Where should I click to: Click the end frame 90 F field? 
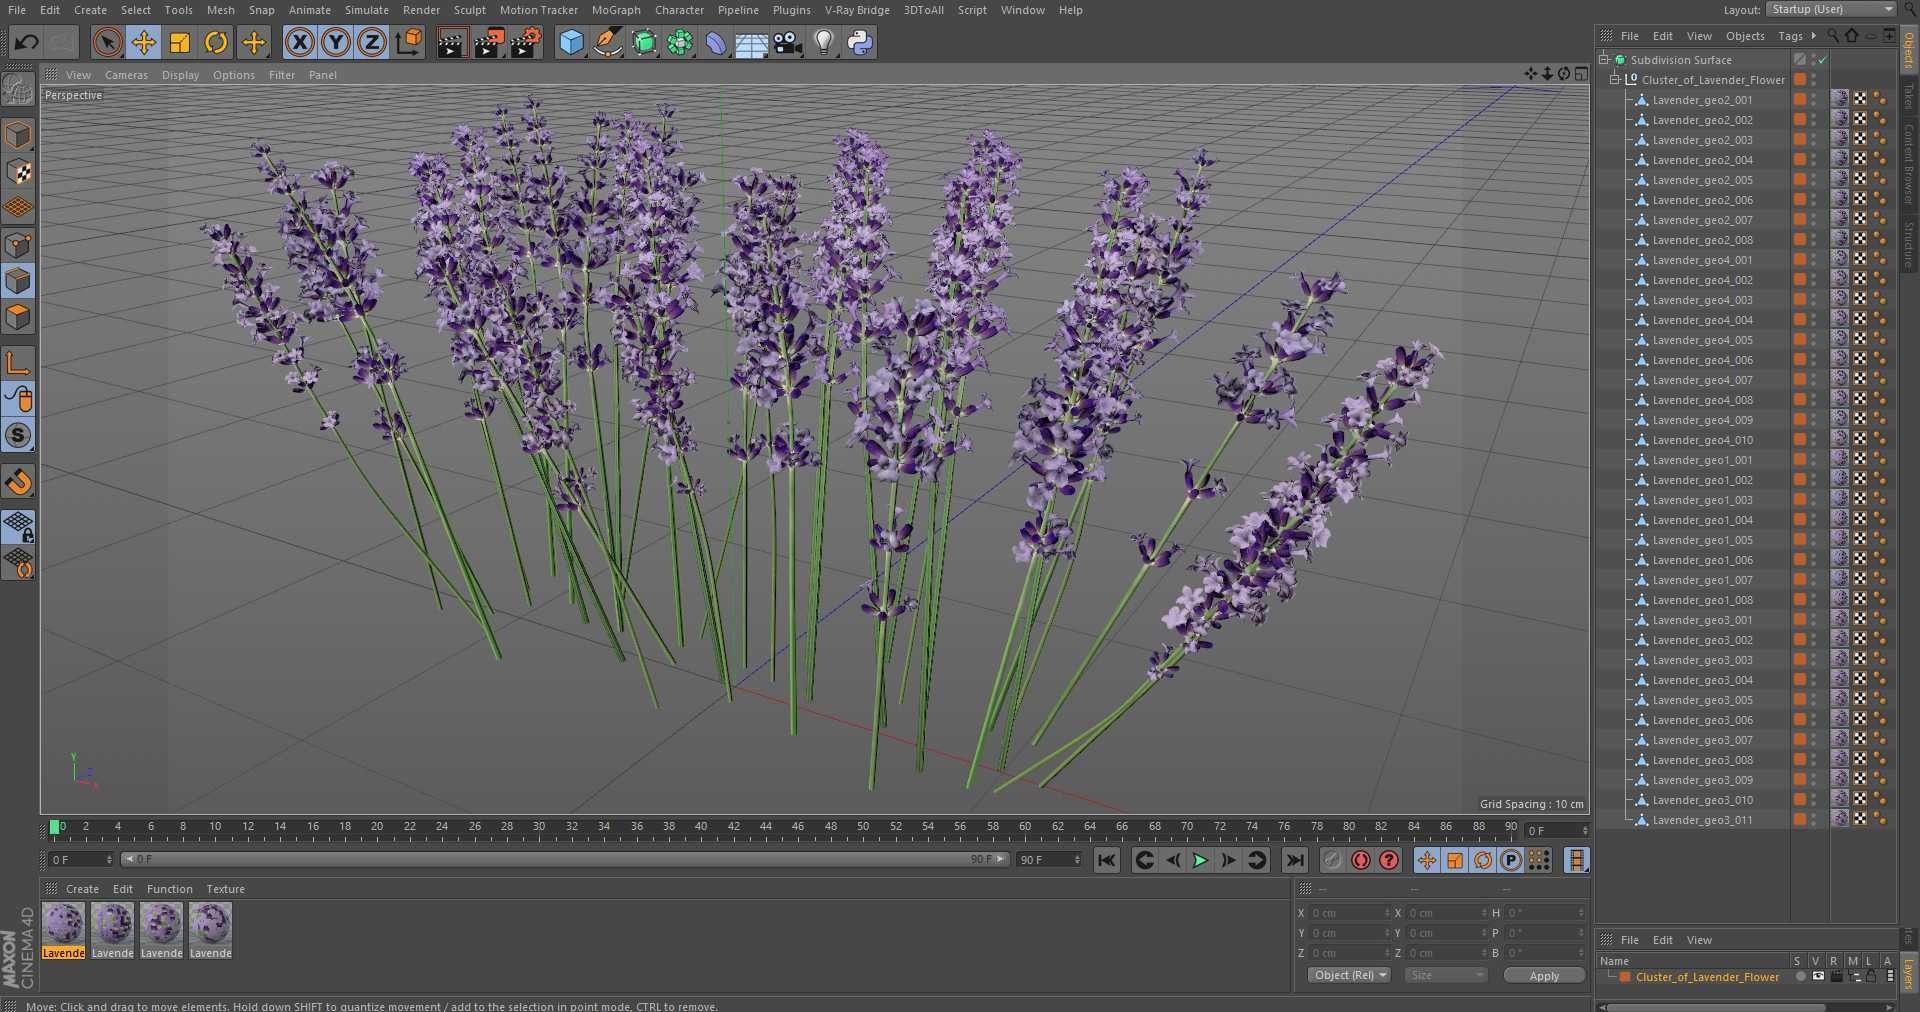(1048, 860)
